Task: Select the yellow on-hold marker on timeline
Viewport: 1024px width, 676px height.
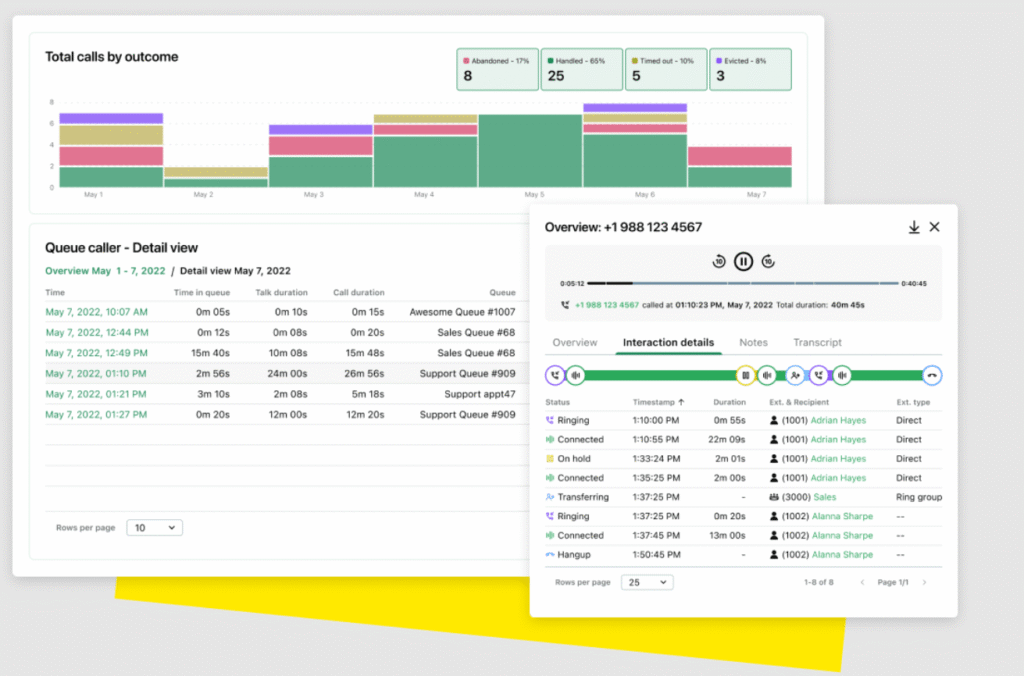Action: (745, 376)
